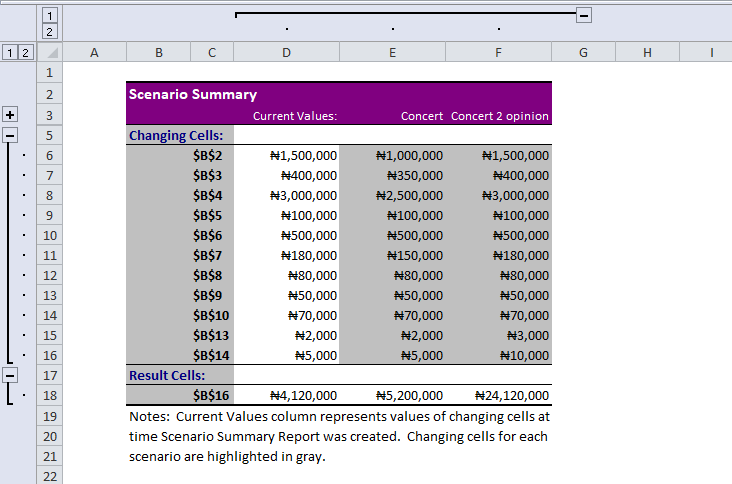Click the ₦24,120,000 result cell
Screen dimensions: 732x484
[x=511, y=396]
